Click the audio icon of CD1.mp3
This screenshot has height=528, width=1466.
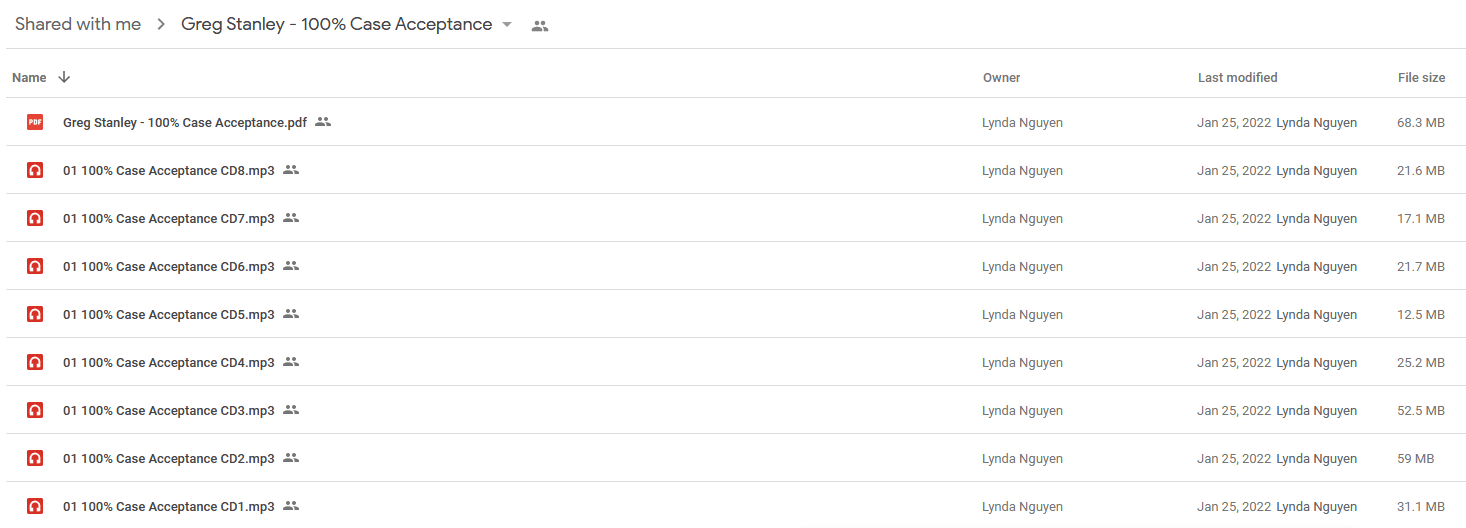tap(35, 506)
